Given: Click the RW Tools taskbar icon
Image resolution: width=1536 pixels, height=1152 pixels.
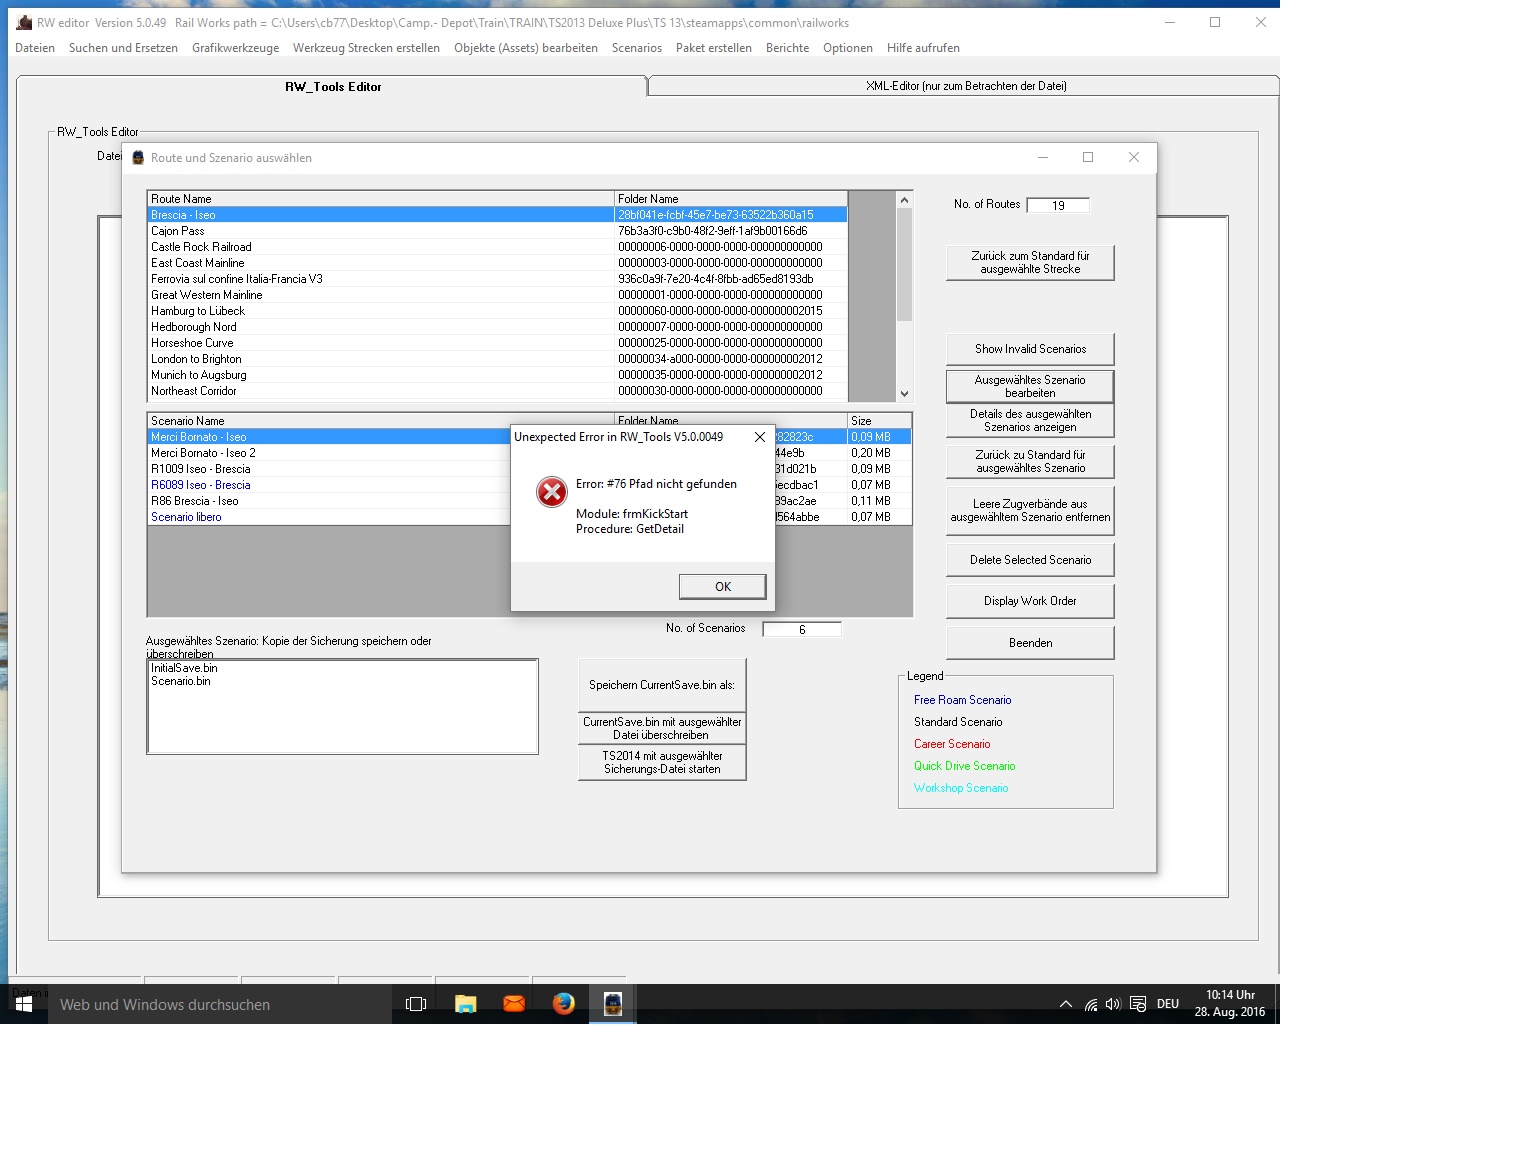Looking at the screenshot, I should 613,1004.
